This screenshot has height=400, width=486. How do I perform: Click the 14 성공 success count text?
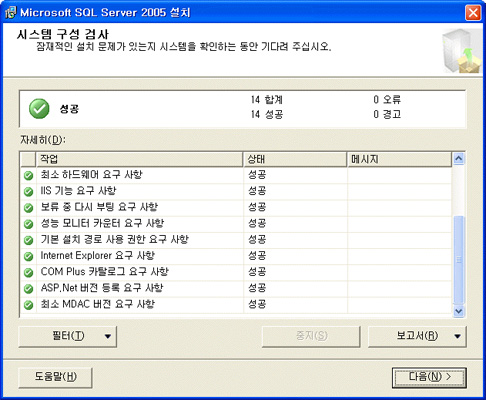267,114
